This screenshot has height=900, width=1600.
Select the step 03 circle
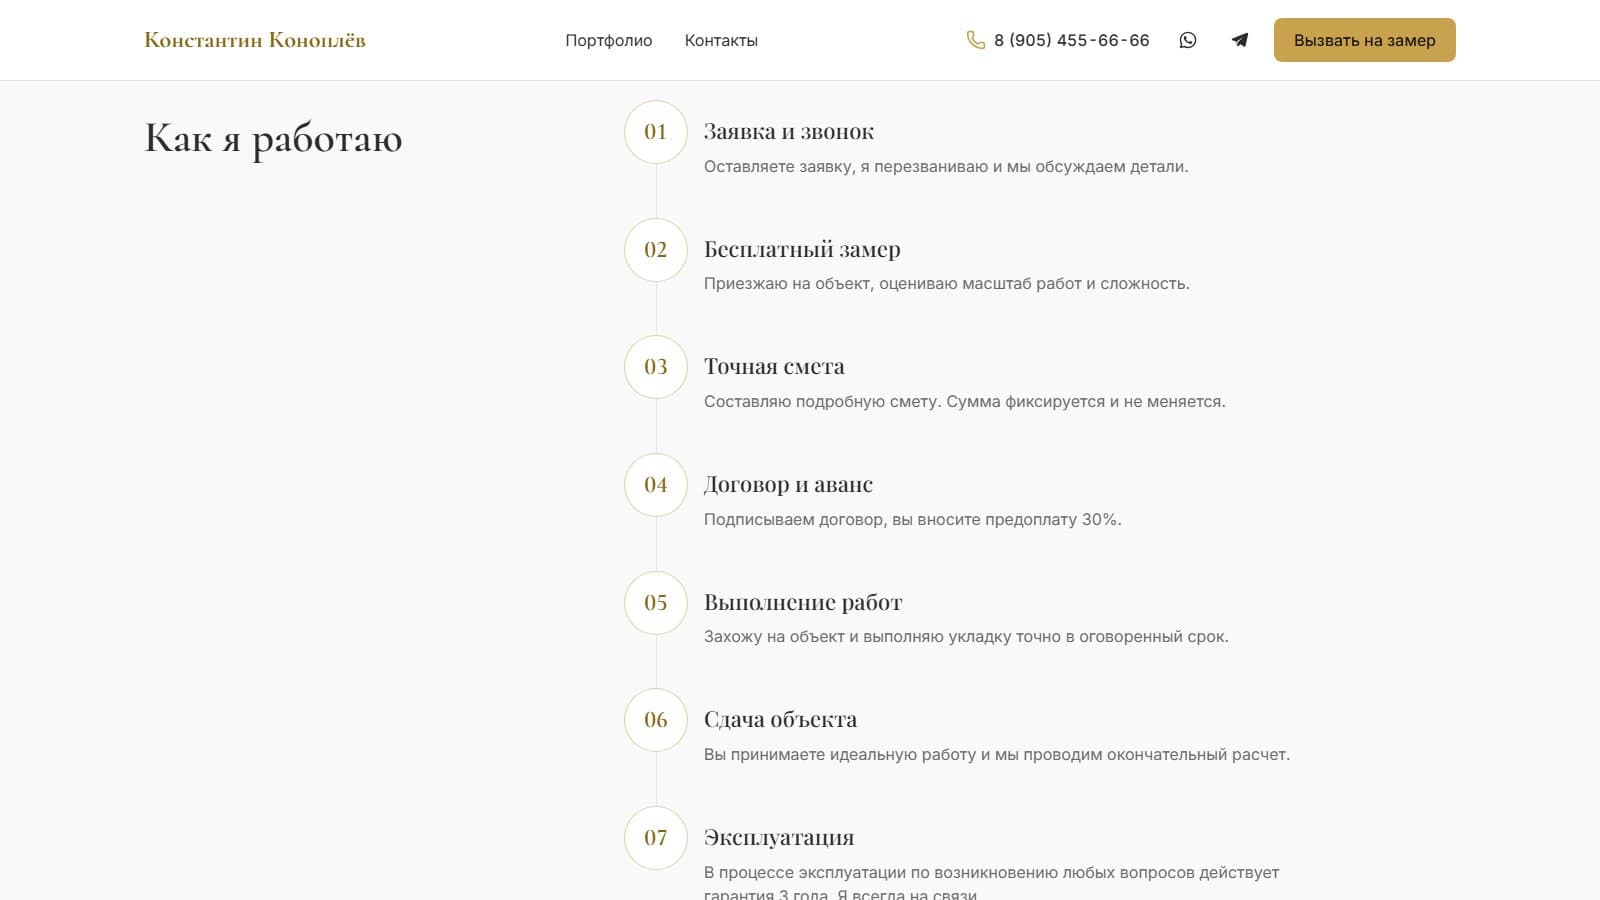point(656,367)
